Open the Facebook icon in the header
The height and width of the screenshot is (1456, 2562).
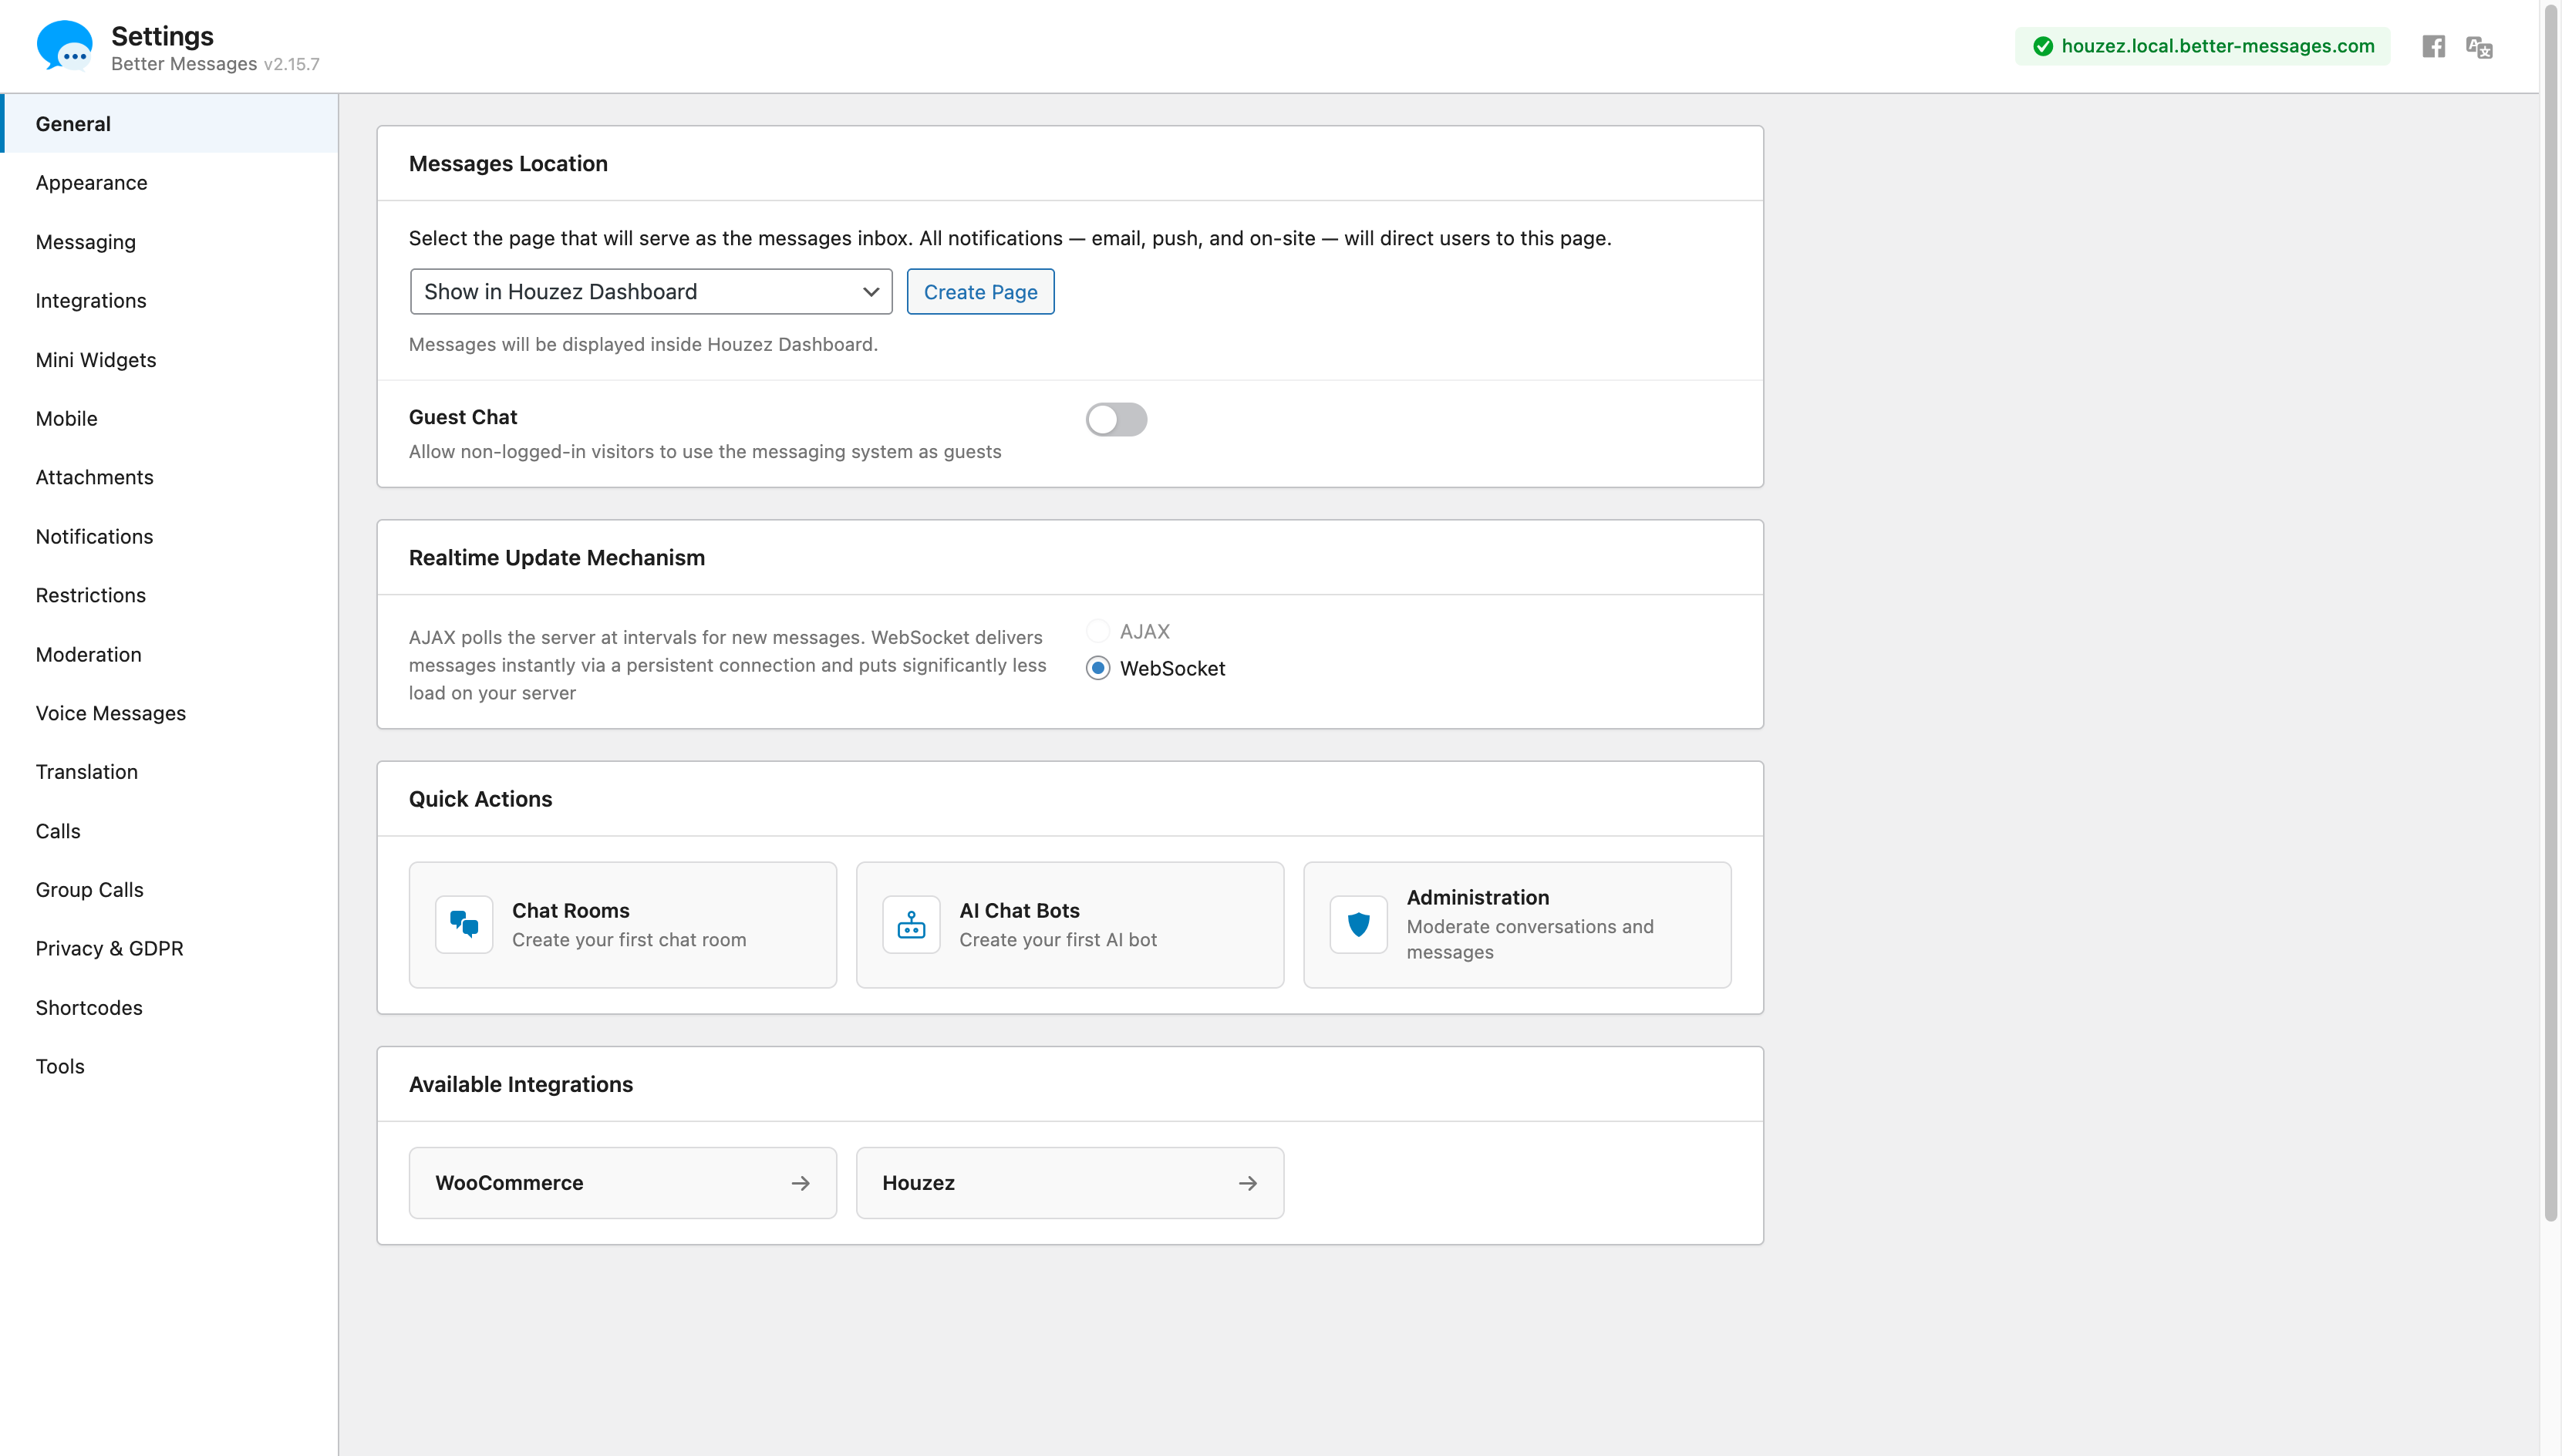tap(2433, 46)
